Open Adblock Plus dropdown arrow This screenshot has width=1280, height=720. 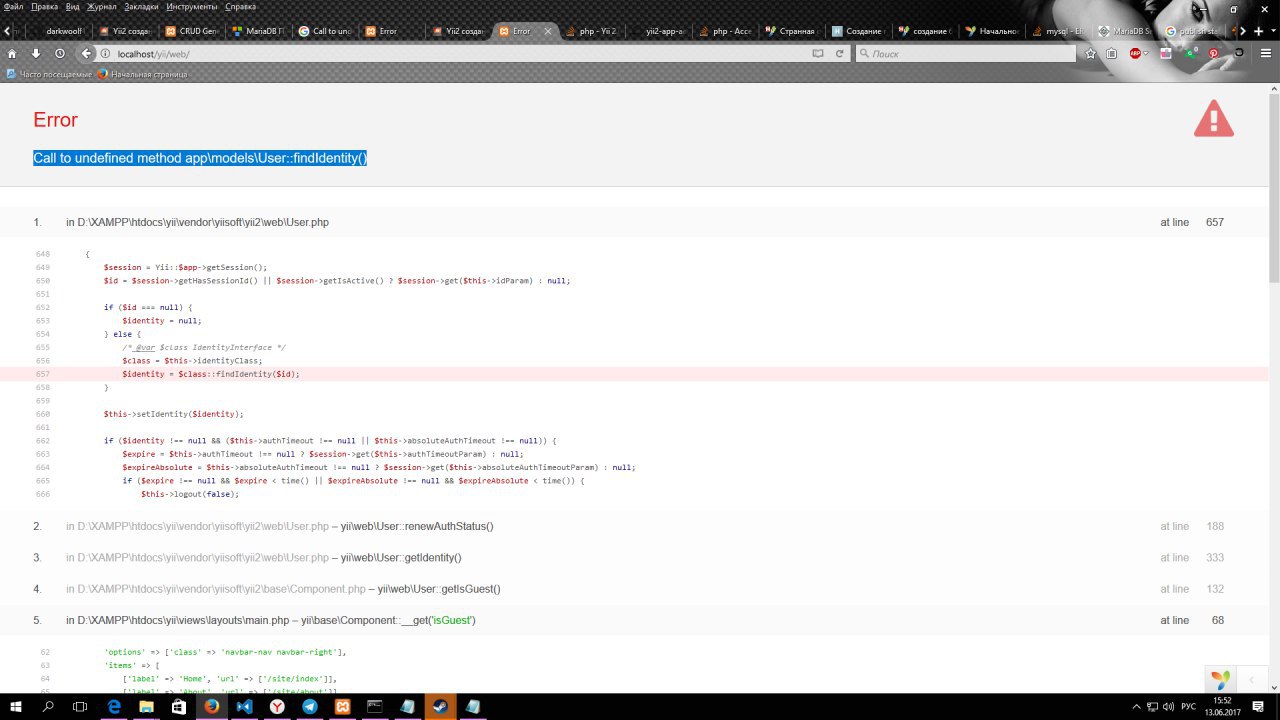(1148, 53)
